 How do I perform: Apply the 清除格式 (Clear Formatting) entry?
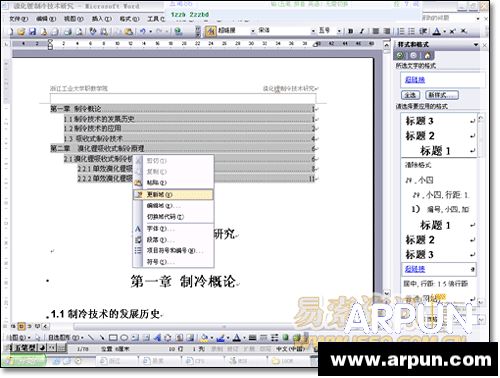click(x=439, y=165)
